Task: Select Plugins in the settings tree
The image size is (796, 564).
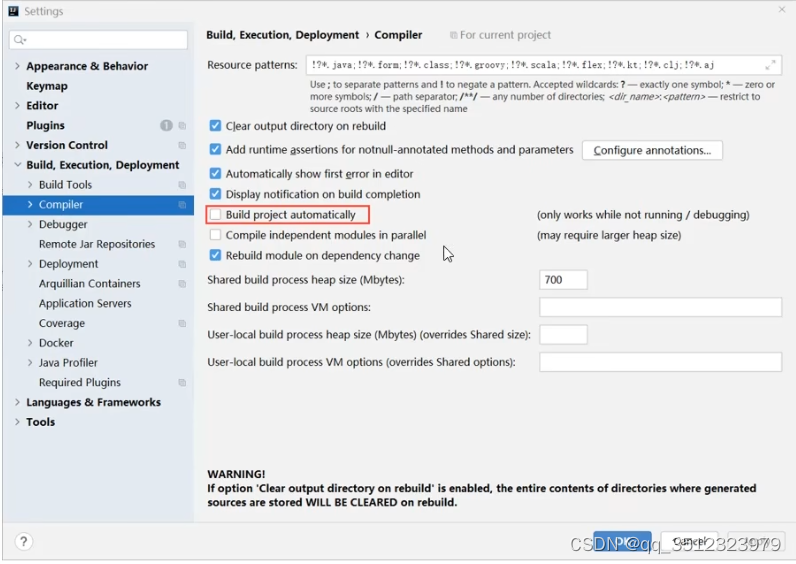Action: [x=45, y=125]
